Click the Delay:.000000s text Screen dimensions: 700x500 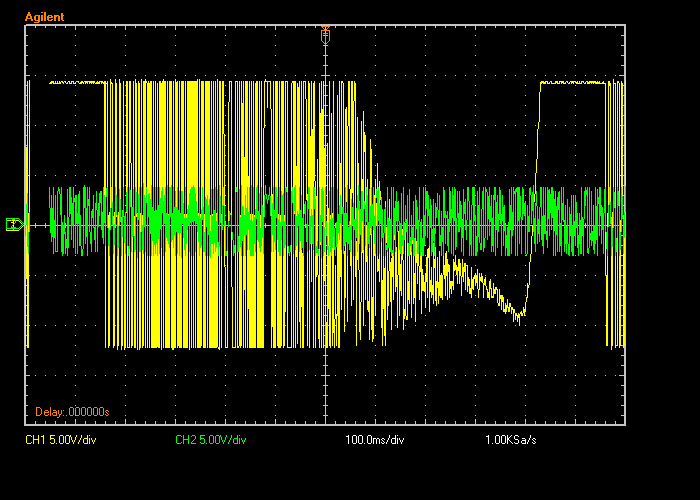tap(72, 412)
